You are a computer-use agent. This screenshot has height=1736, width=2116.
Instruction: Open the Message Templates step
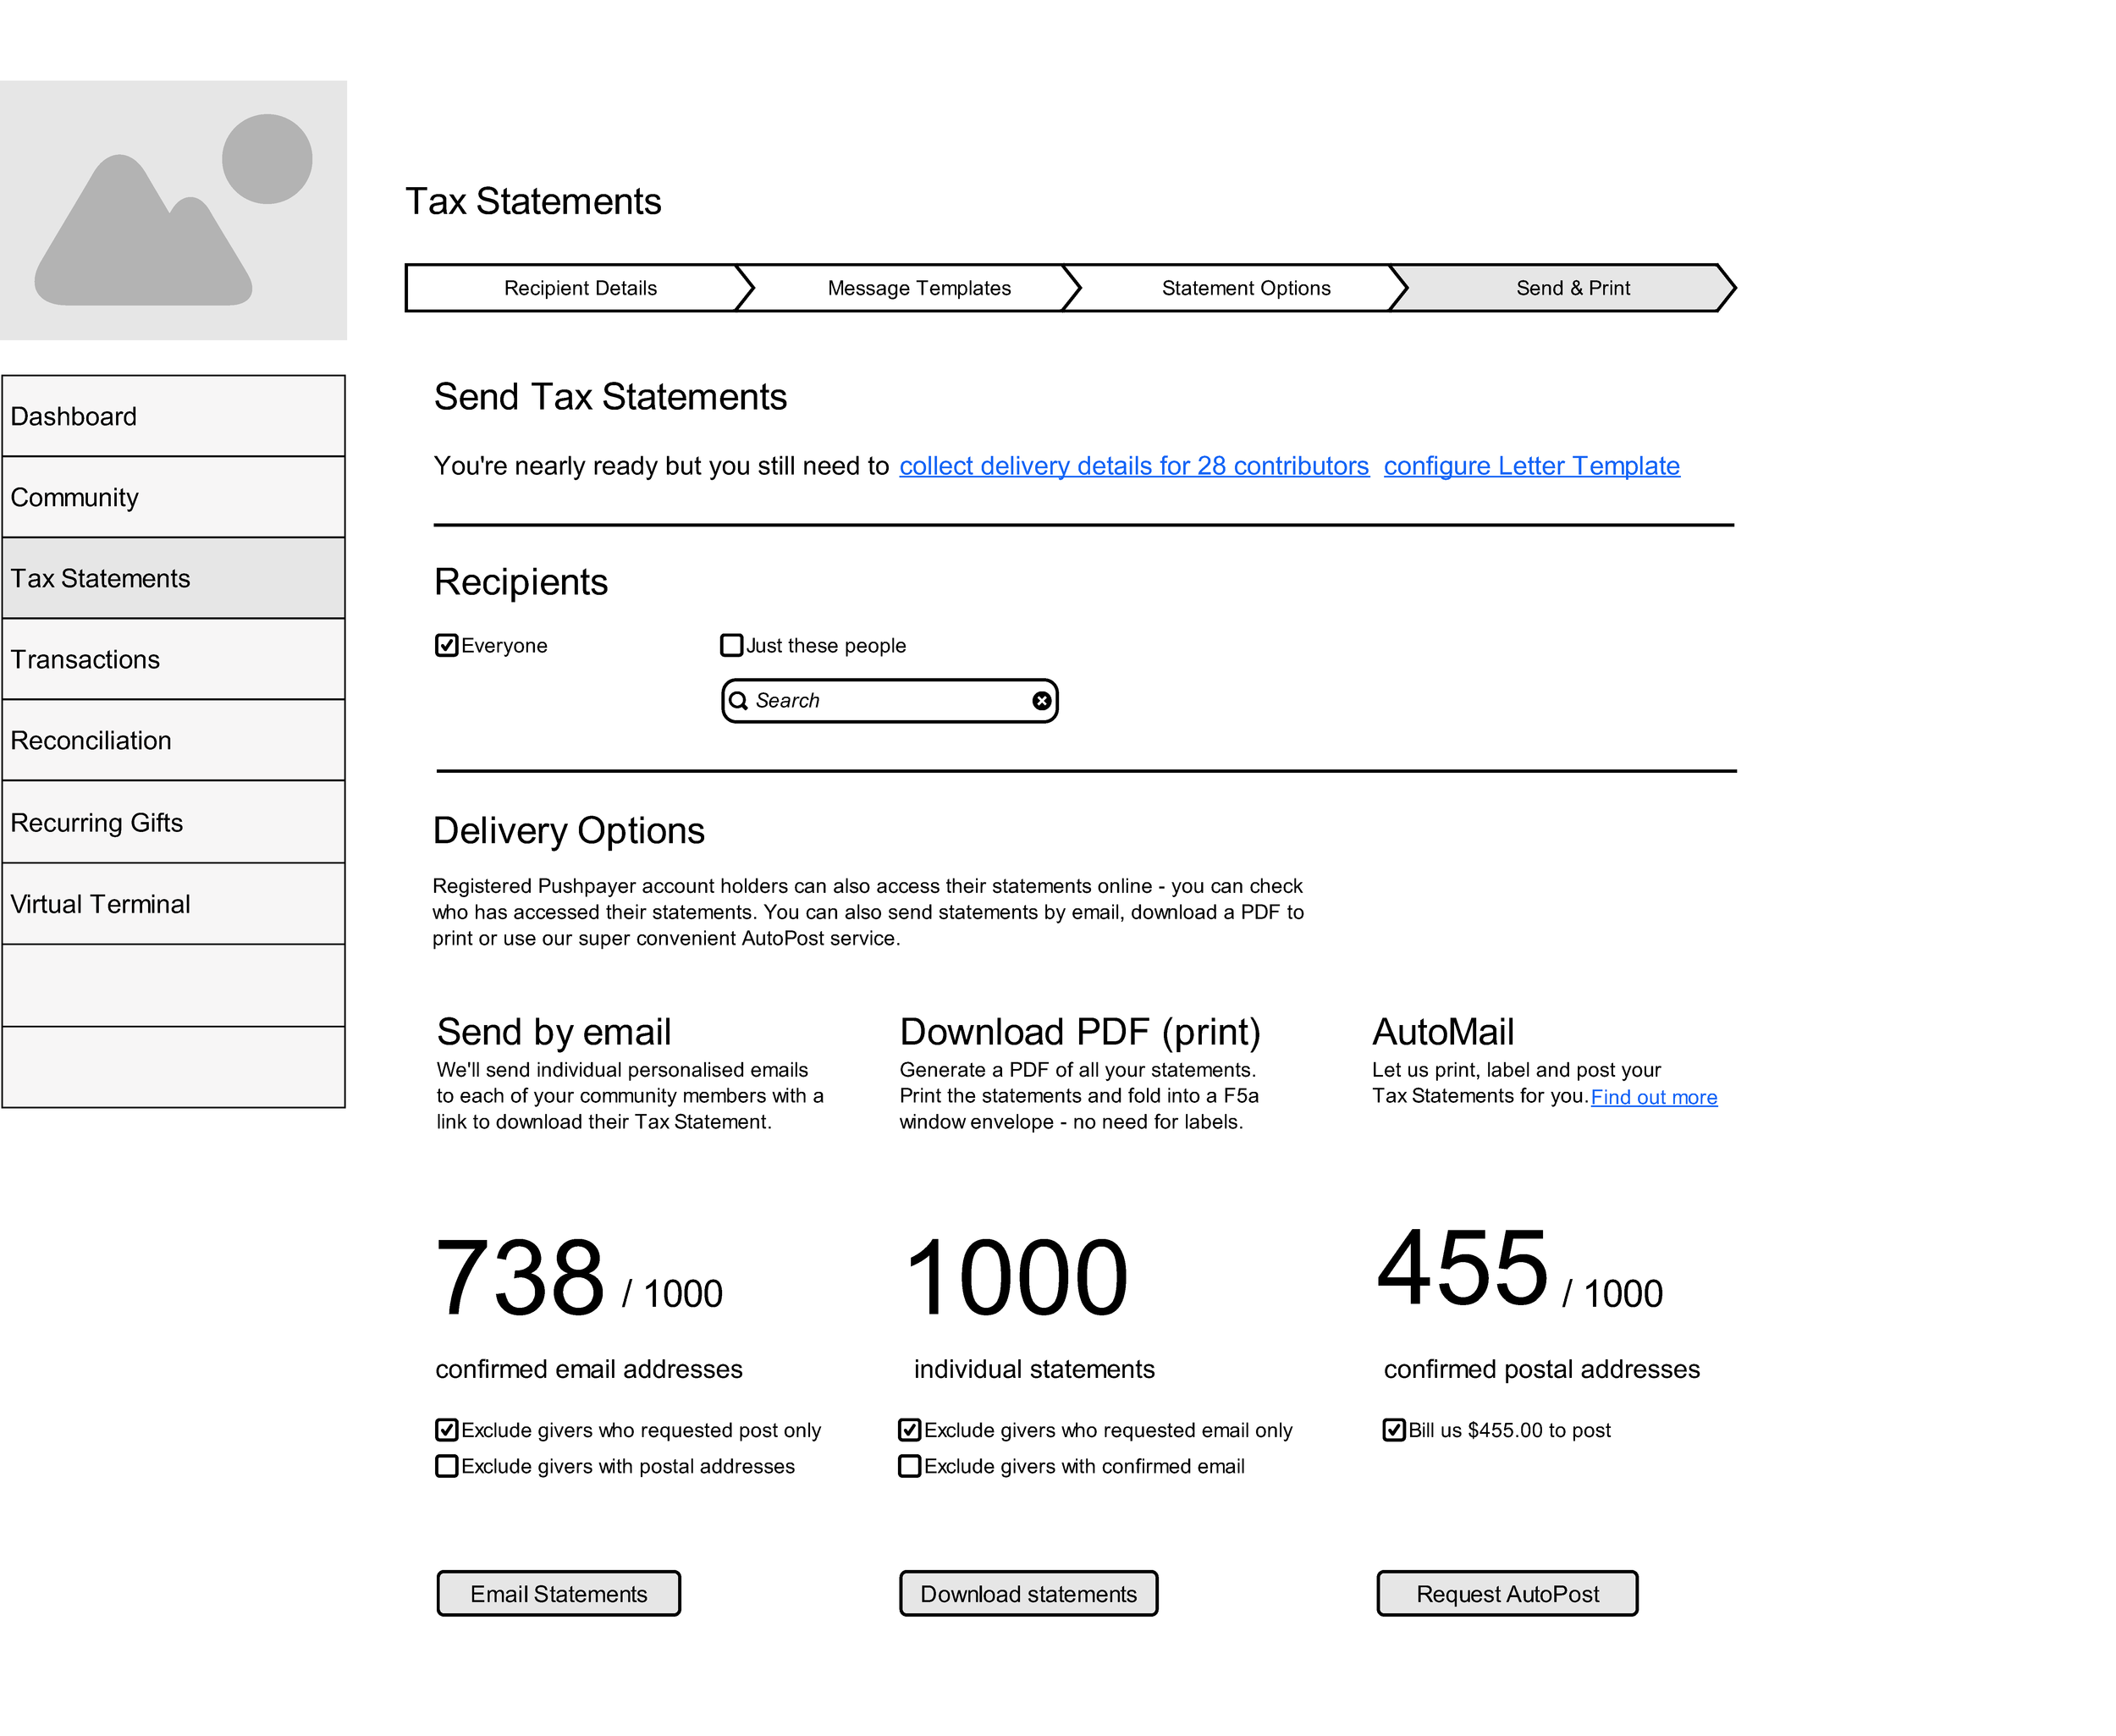pos(918,288)
